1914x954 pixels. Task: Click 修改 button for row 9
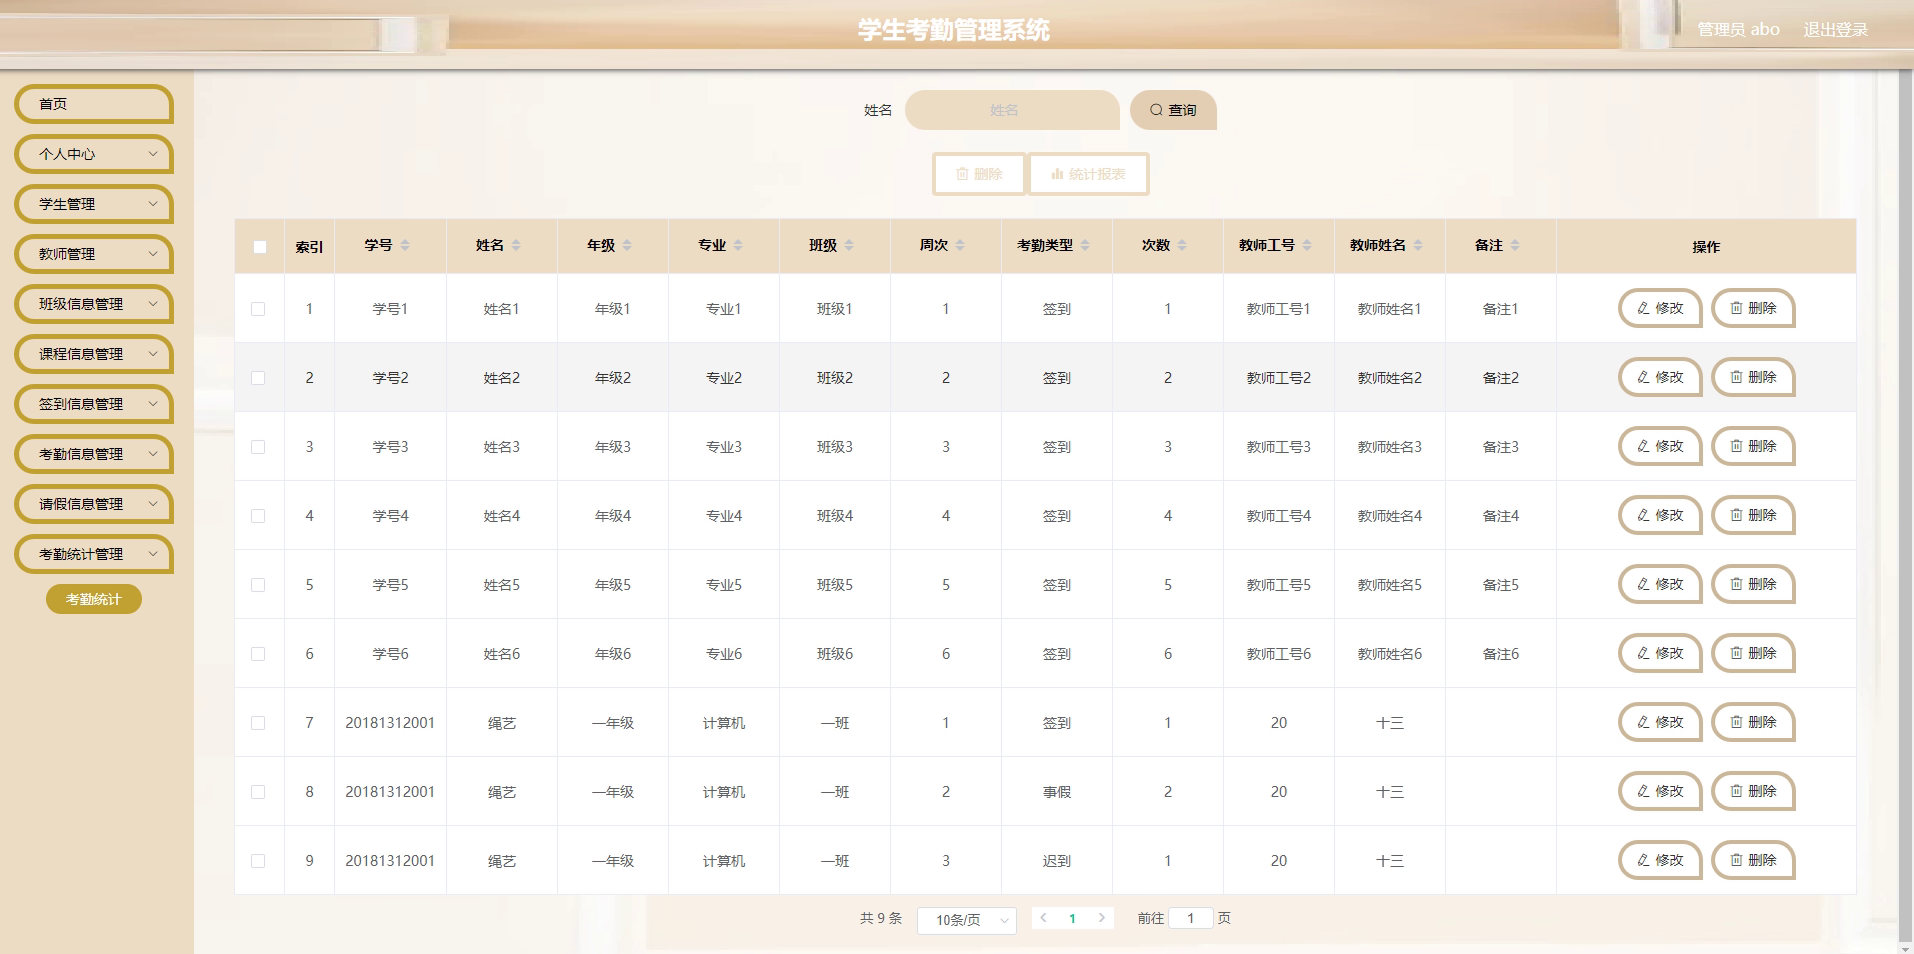click(x=1660, y=860)
